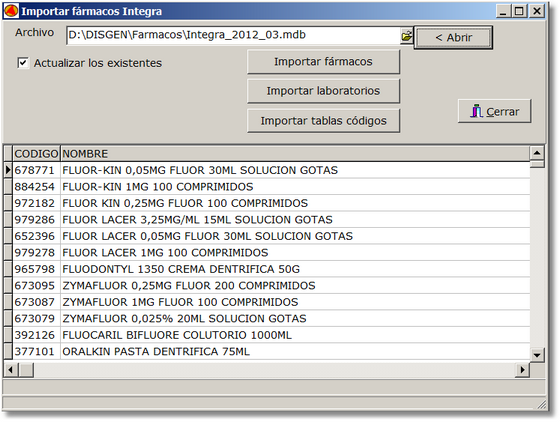Click the folder browse icon beside file path

pos(406,36)
